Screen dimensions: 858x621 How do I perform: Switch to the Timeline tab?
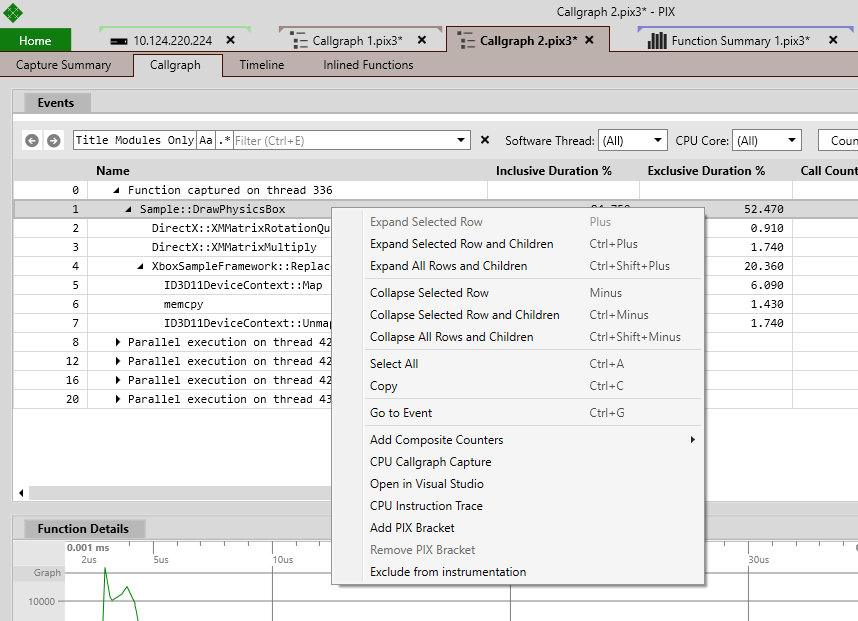point(262,65)
